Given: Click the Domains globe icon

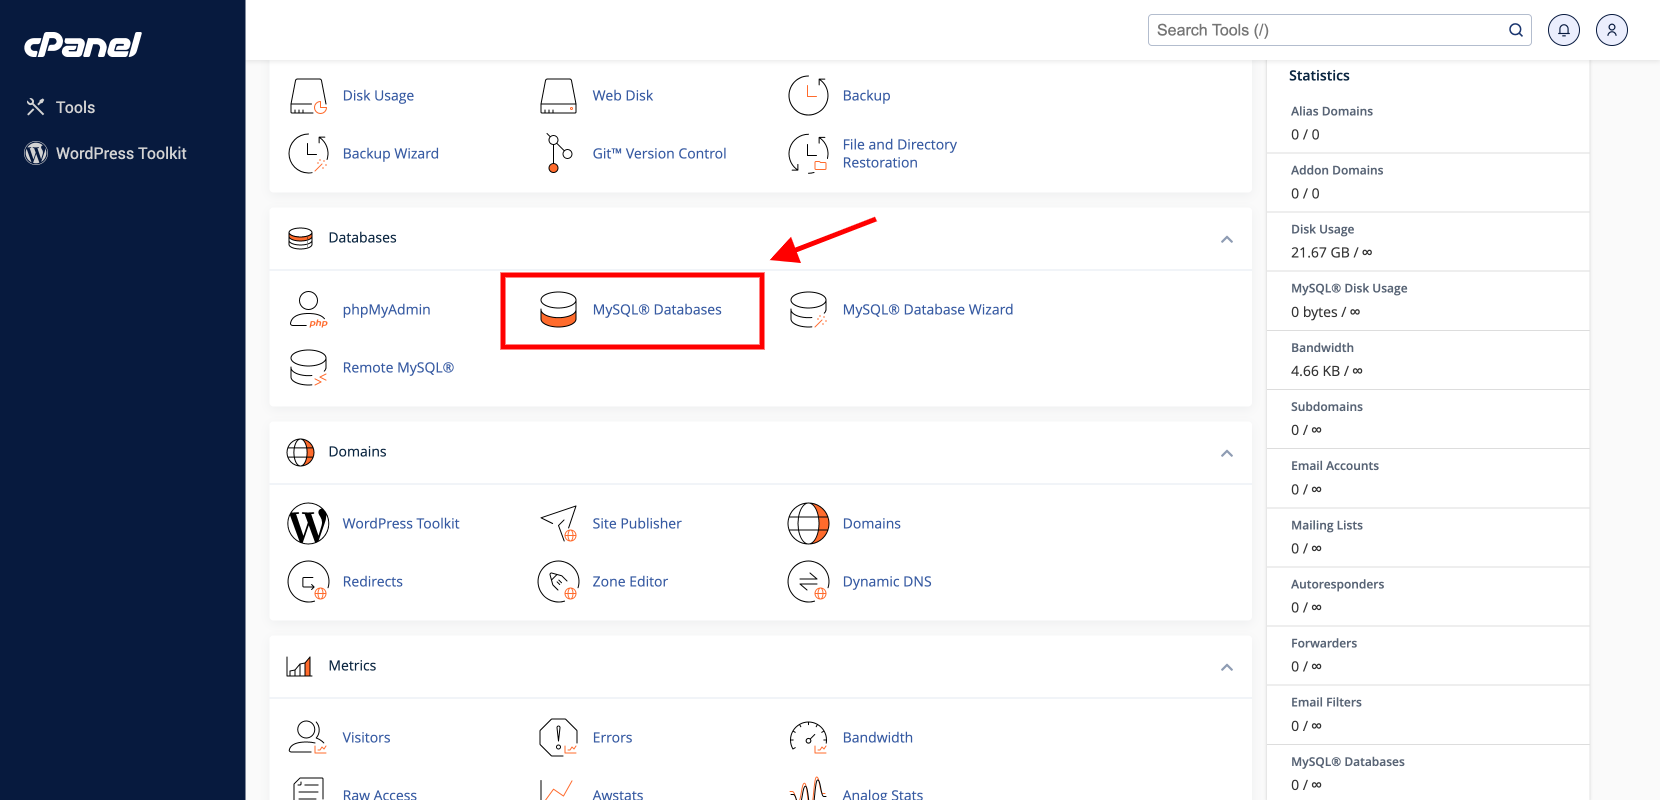Looking at the screenshot, I should 808,524.
